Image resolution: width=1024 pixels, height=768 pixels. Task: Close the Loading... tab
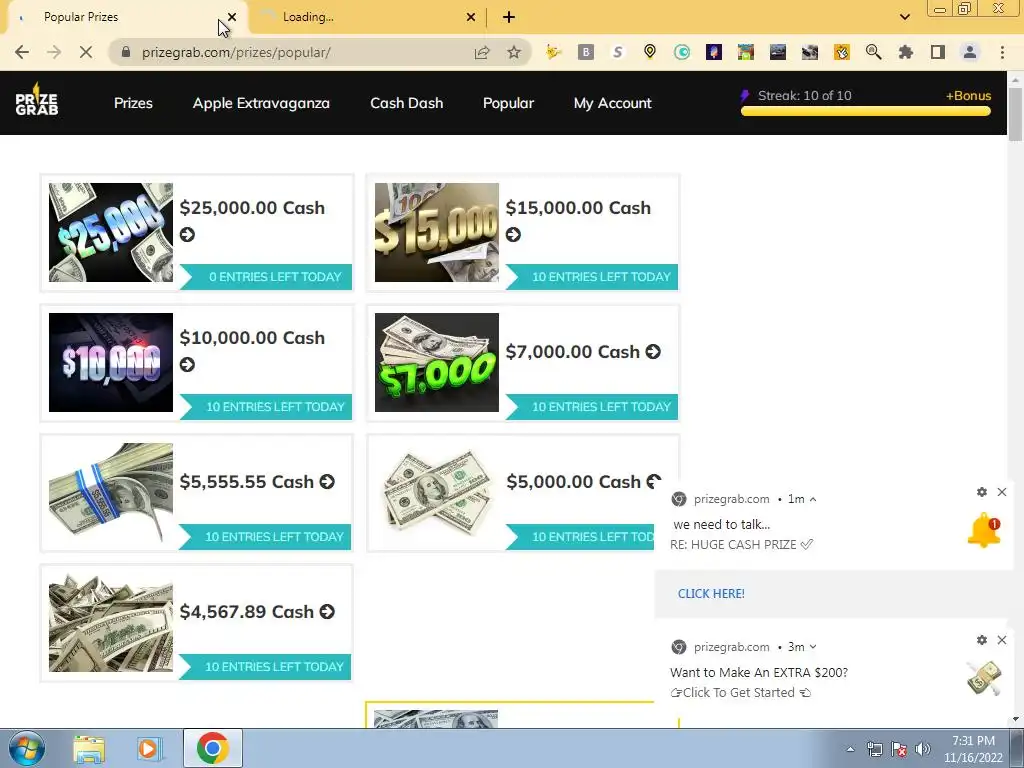[471, 17]
